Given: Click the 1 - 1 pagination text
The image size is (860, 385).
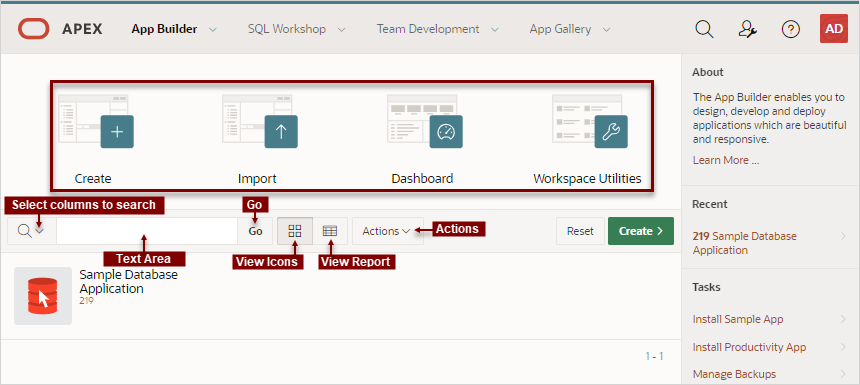Looking at the screenshot, I should pyautogui.click(x=654, y=356).
